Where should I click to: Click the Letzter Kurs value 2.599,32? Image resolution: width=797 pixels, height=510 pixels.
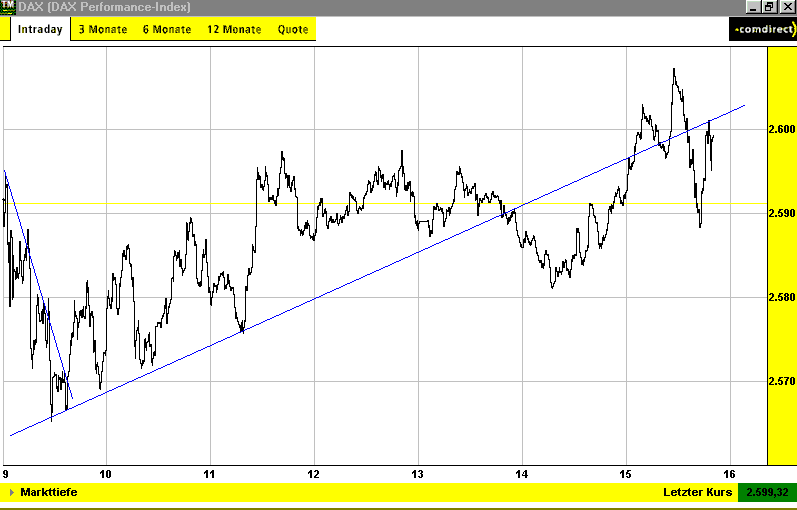pyautogui.click(x=767, y=492)
